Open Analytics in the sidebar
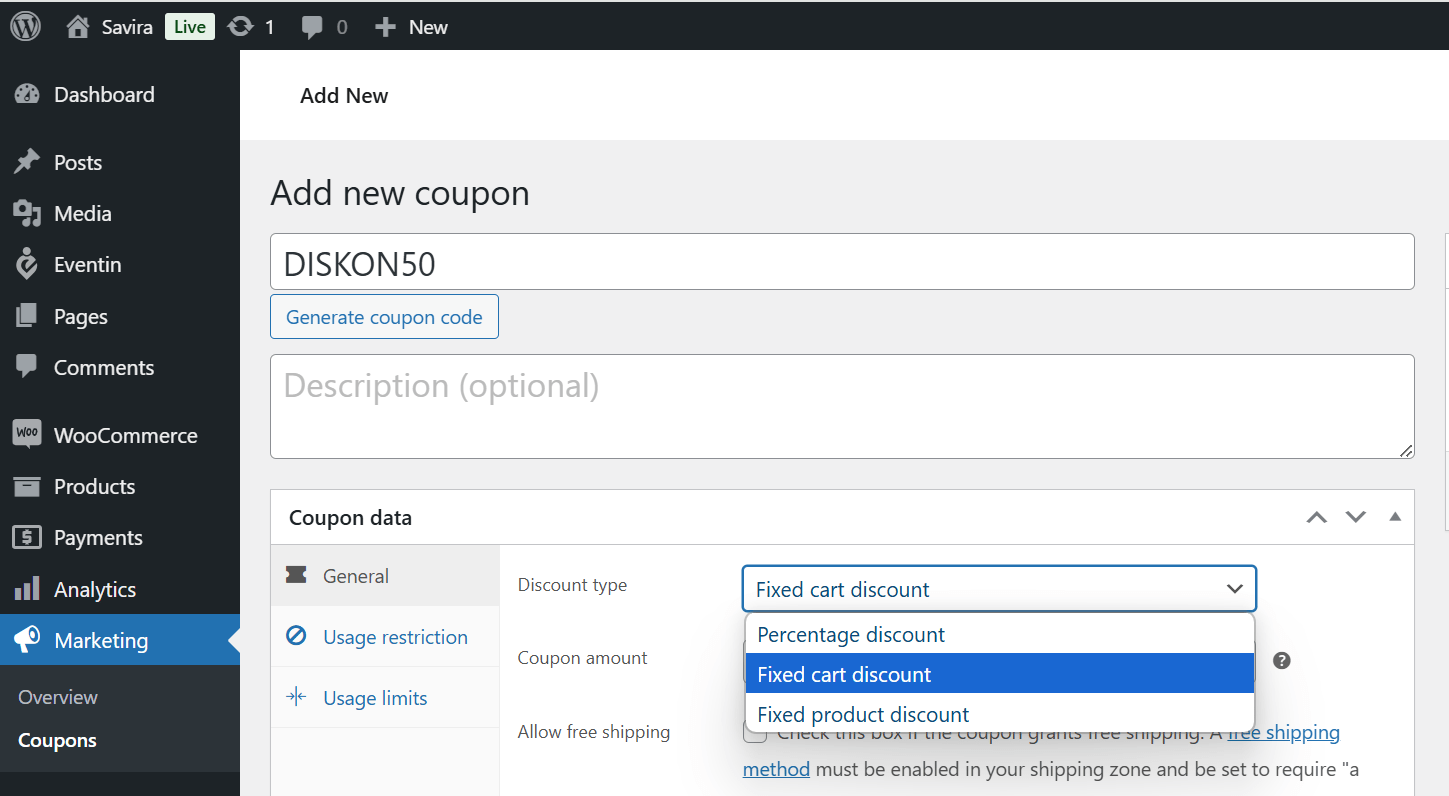Viewport: 1449px width, 796px height. pos(94,590)
